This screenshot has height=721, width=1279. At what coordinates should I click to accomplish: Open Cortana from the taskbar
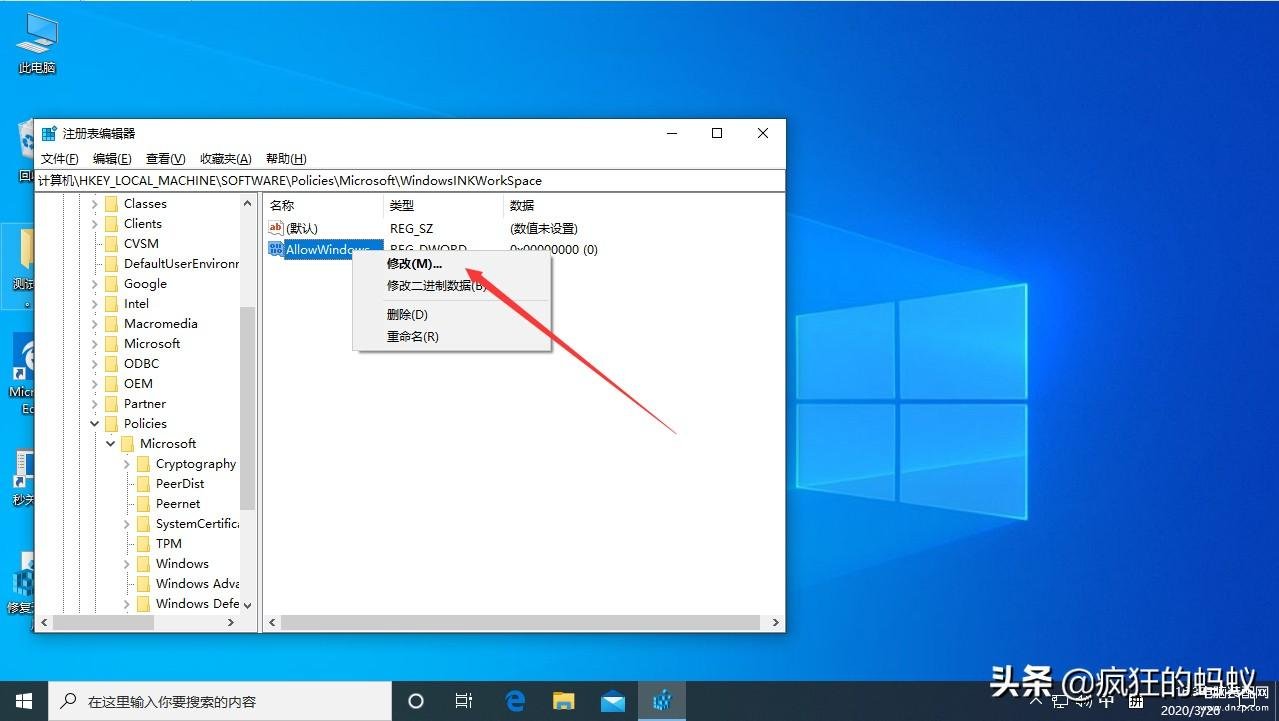[x=417, y=701]
